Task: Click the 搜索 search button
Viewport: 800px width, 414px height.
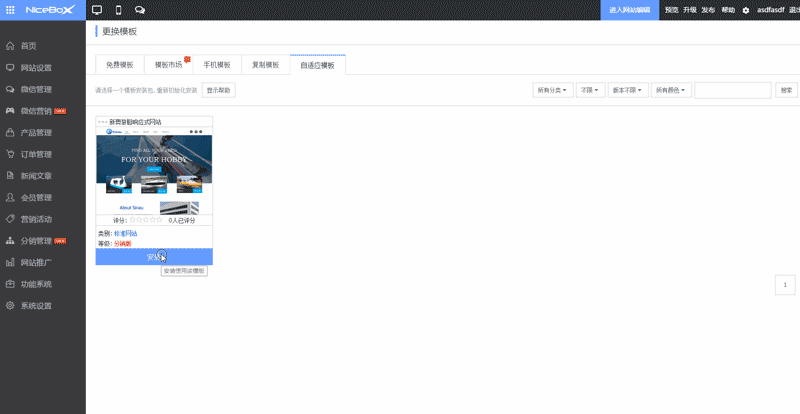Action: coord(786,90)
